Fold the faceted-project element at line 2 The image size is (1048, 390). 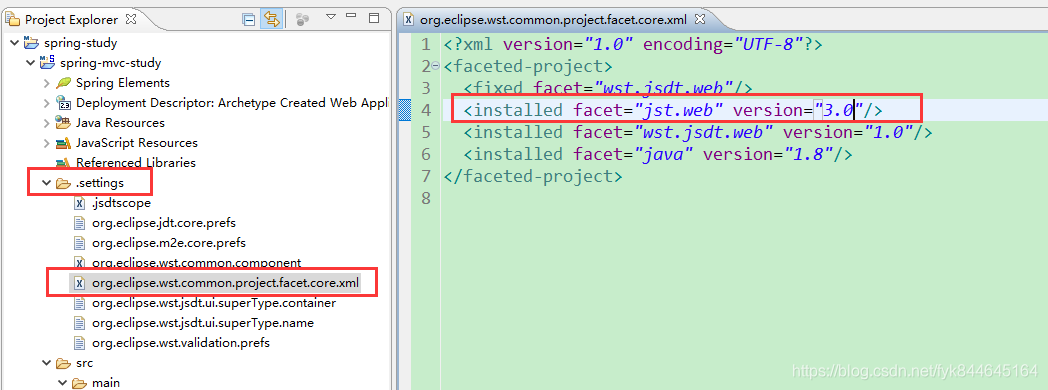[x=436, y=66]
